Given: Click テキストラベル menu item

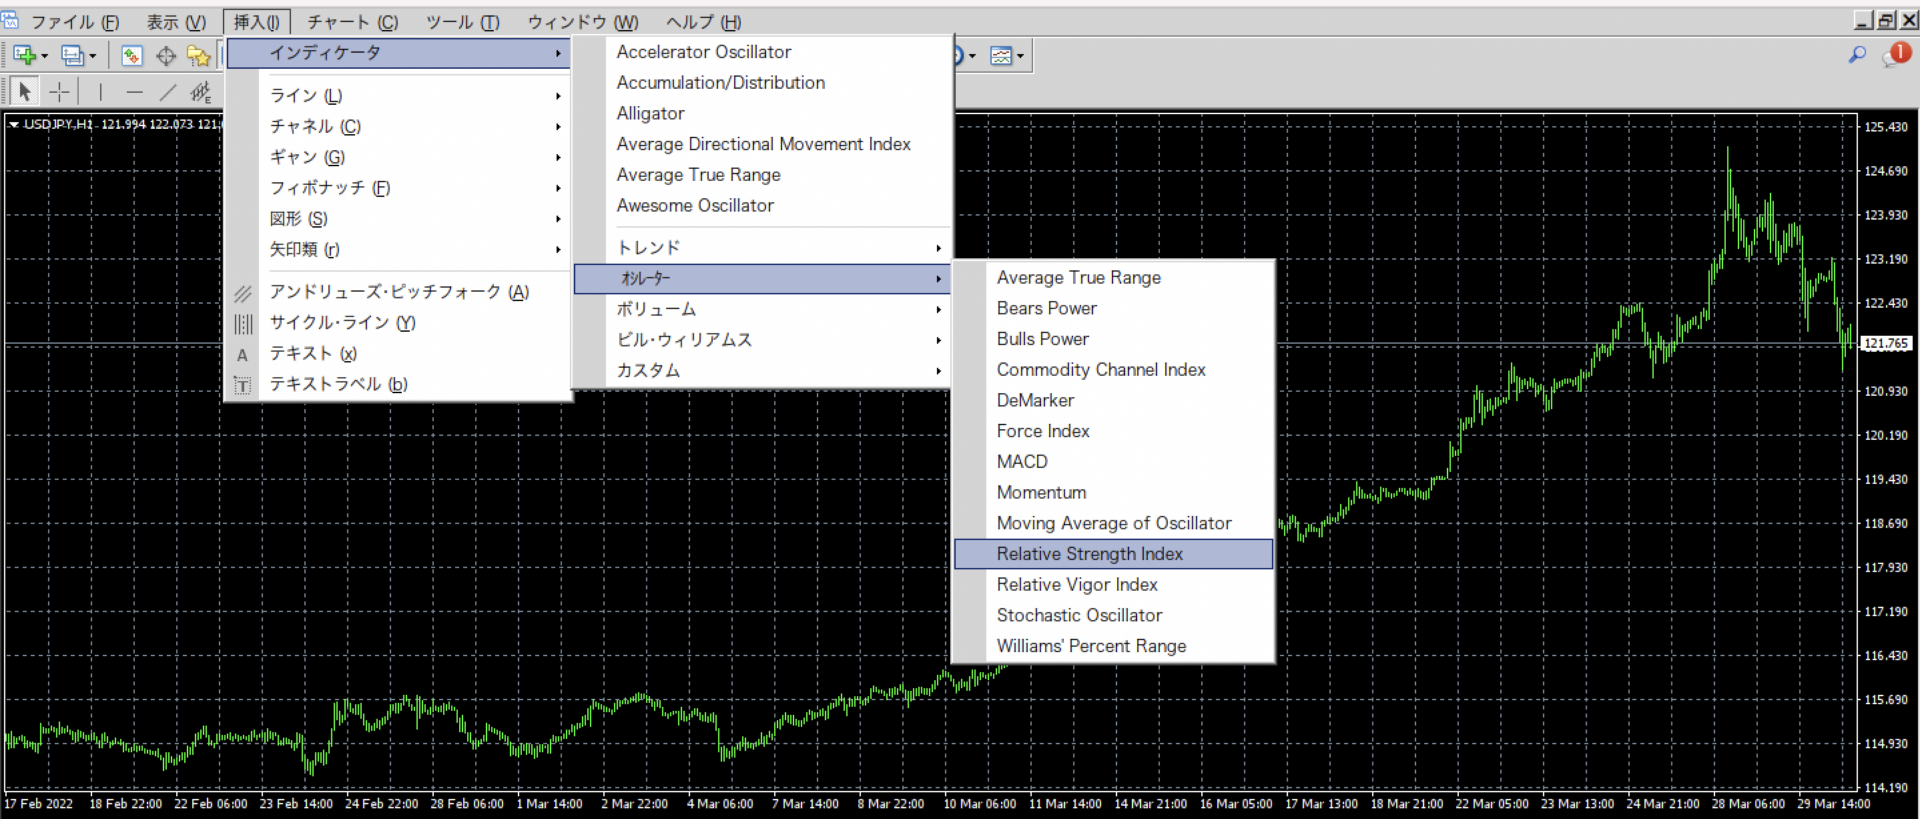Looking at the screenshot, I should (x=338, y=385).
